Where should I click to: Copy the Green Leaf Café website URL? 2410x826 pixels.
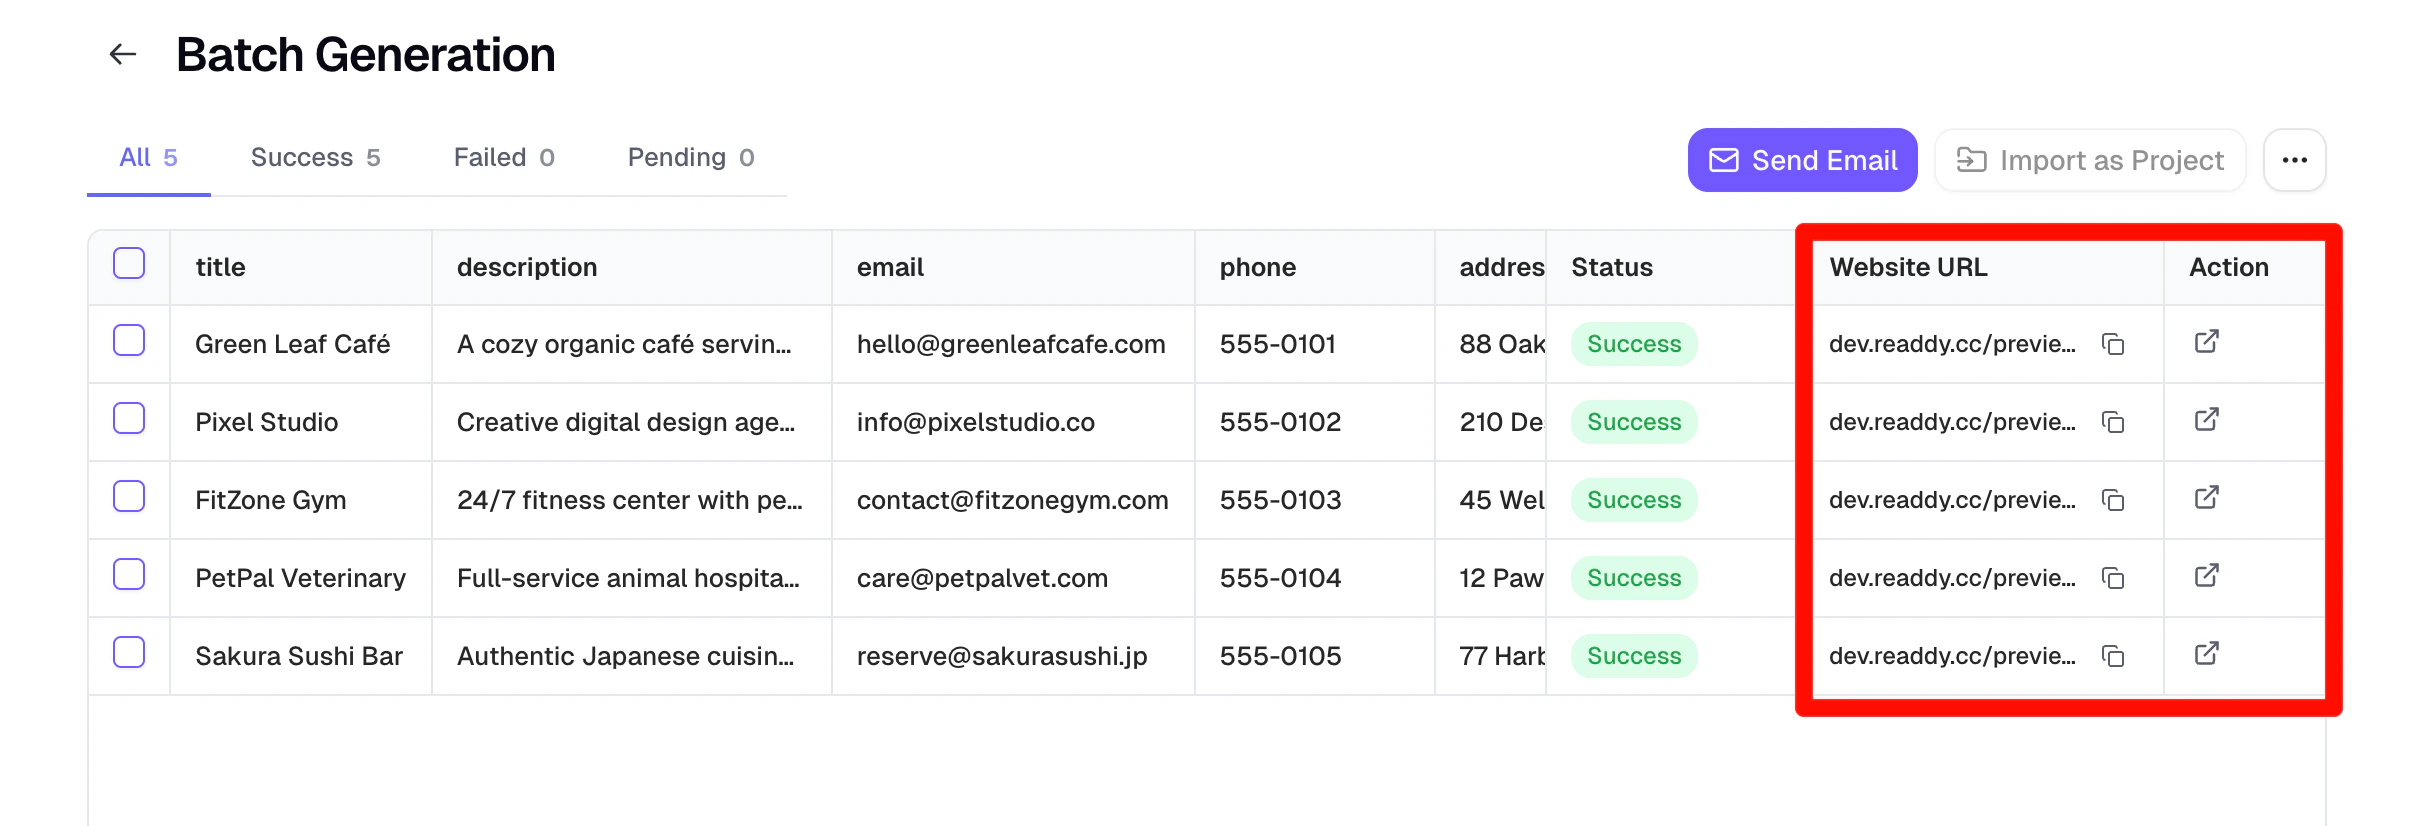pos(2114,343)
